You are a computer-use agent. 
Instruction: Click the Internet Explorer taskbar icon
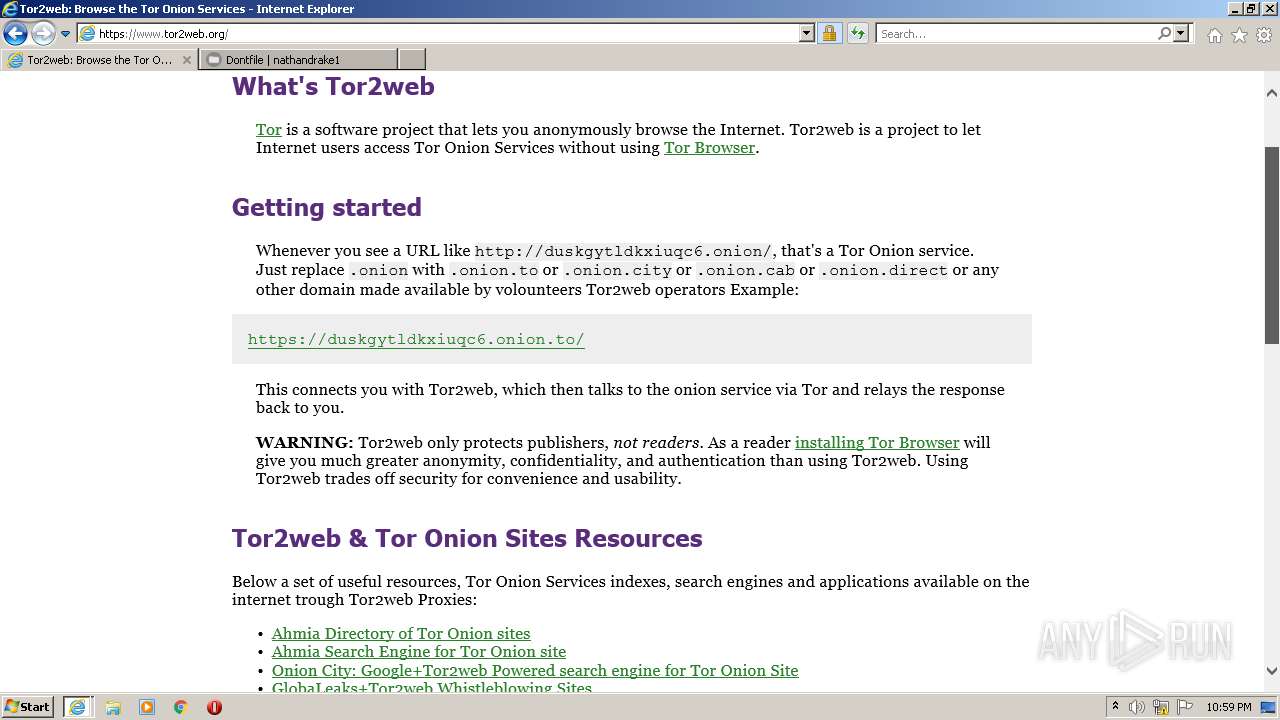click(77, 707)
